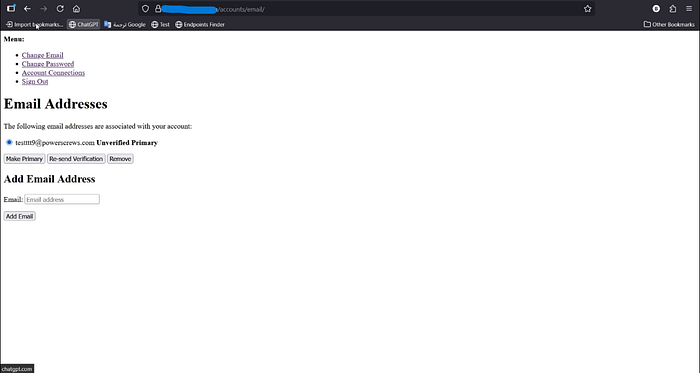The height and width of the screenshot is (373, 700).
Task: Open the Test bookmark
Action: coord(160,25)
